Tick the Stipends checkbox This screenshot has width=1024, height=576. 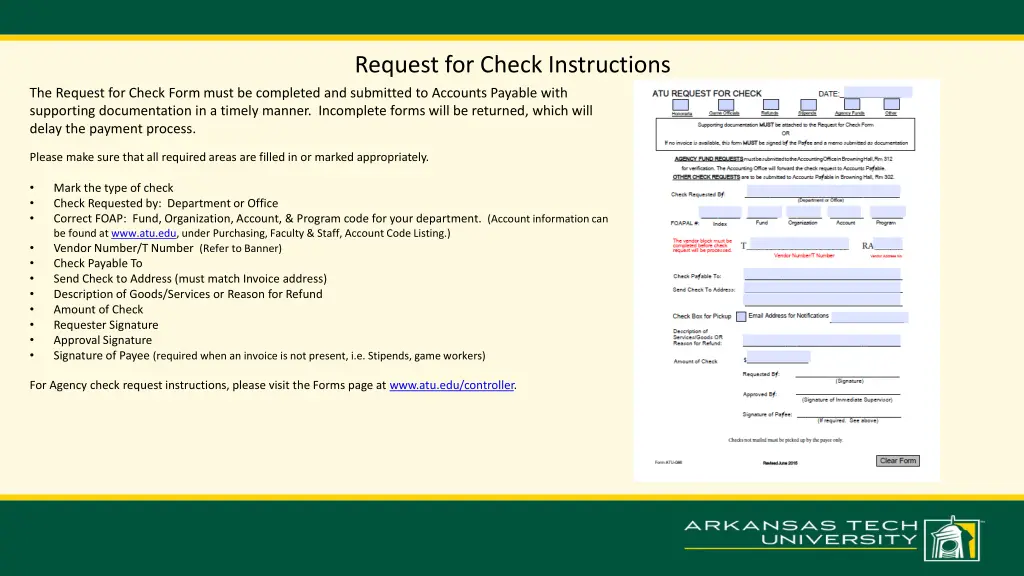pos(808,104)
